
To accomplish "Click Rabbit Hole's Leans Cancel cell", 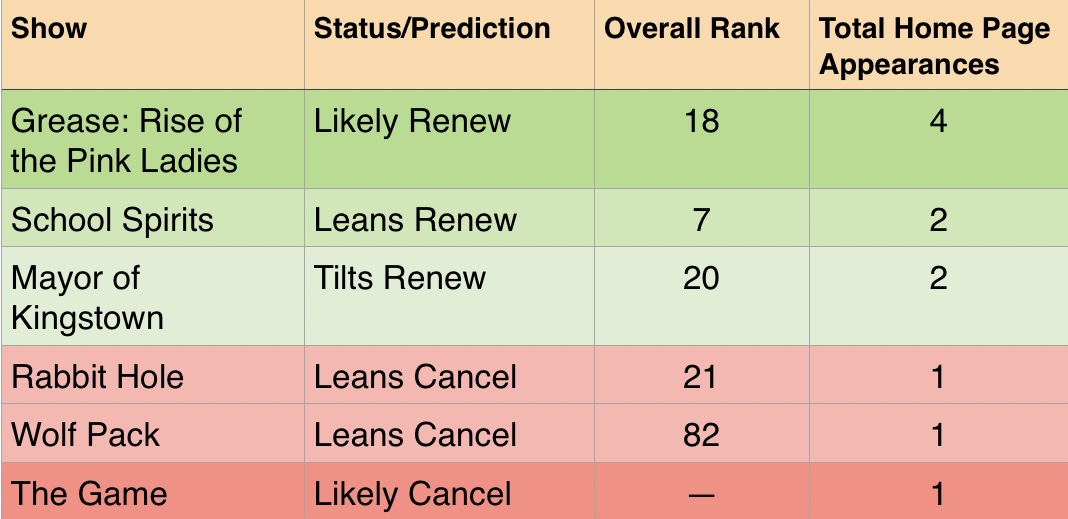I will (x=450, y=375).
